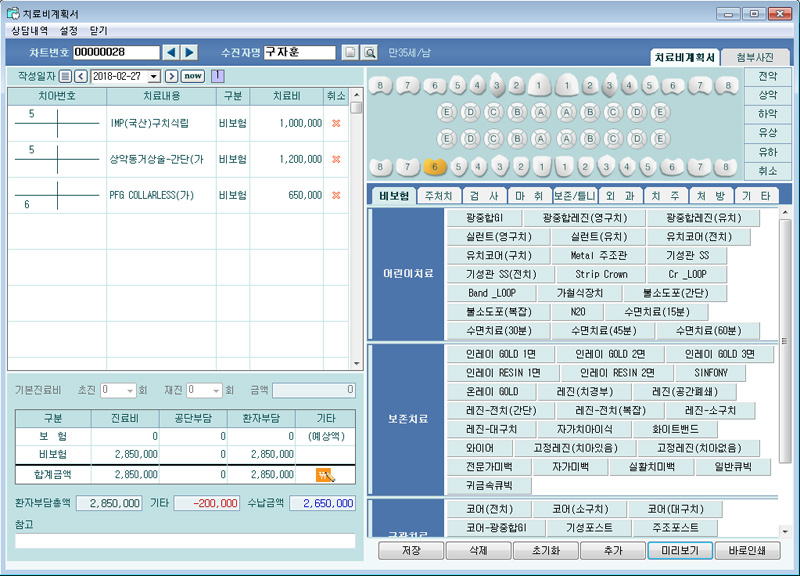
Task: Open the new patient document icon
Action: tap(350, 52)
